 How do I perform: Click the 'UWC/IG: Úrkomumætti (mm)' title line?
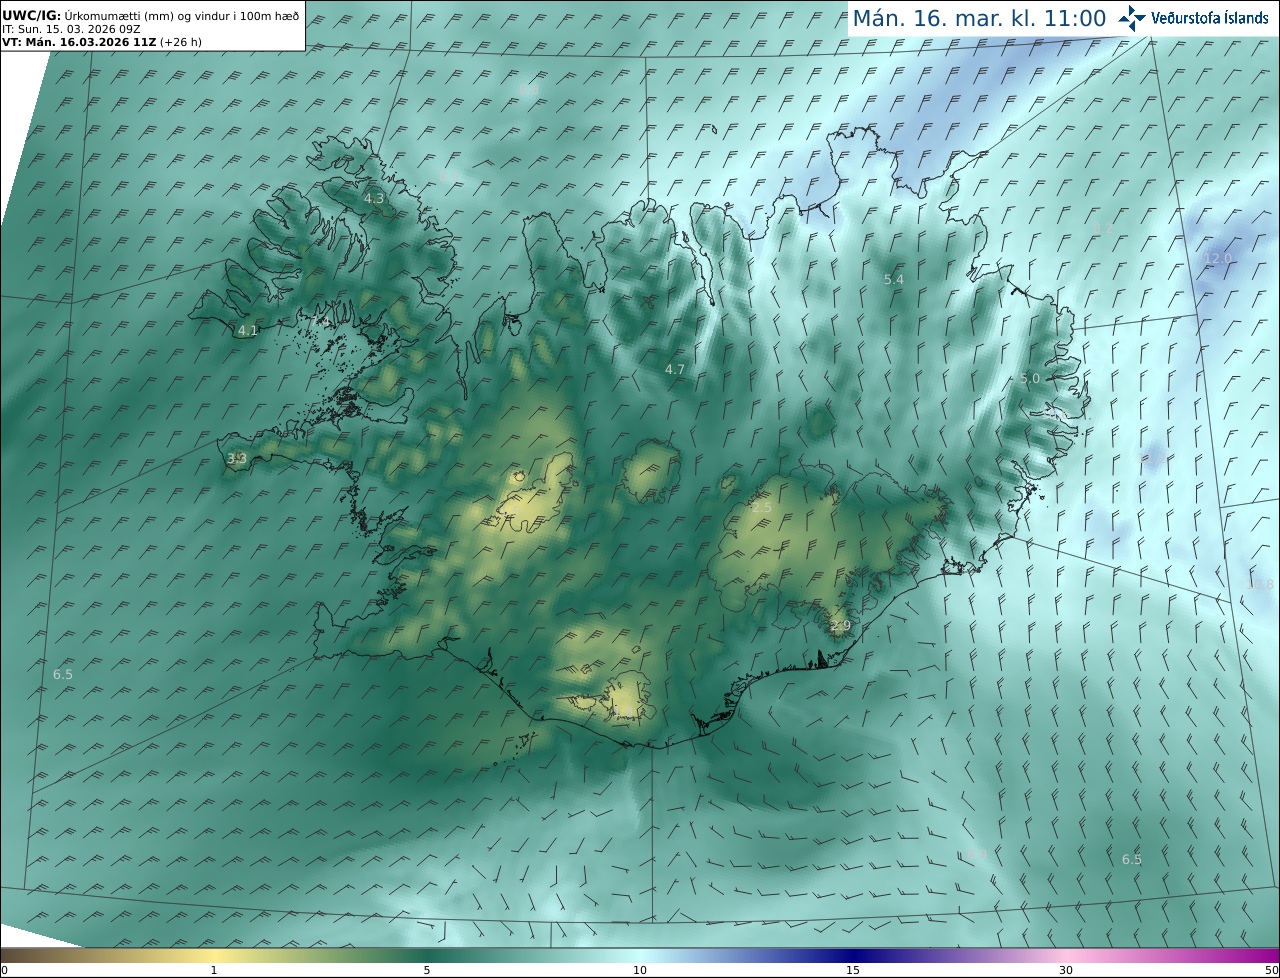coord(151,16)
